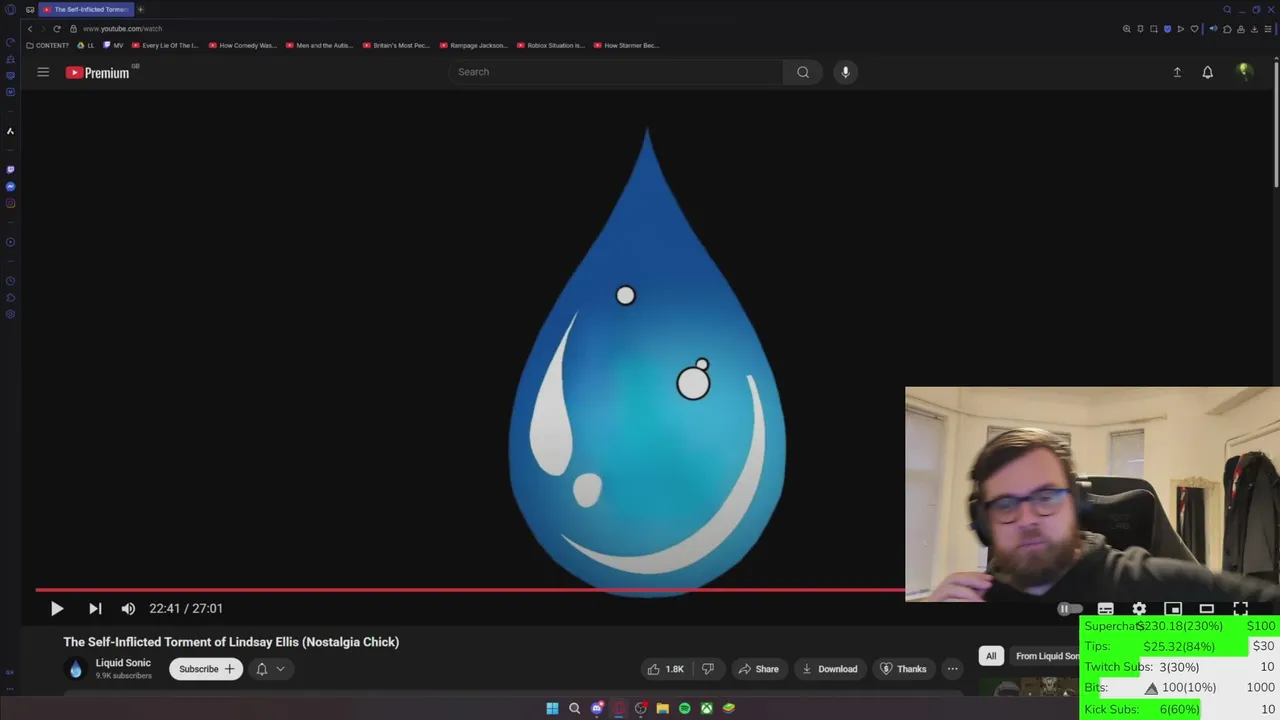Send a Thanks to the creator
Viewport: 1280px width, 720px height.
pos(903,669)
